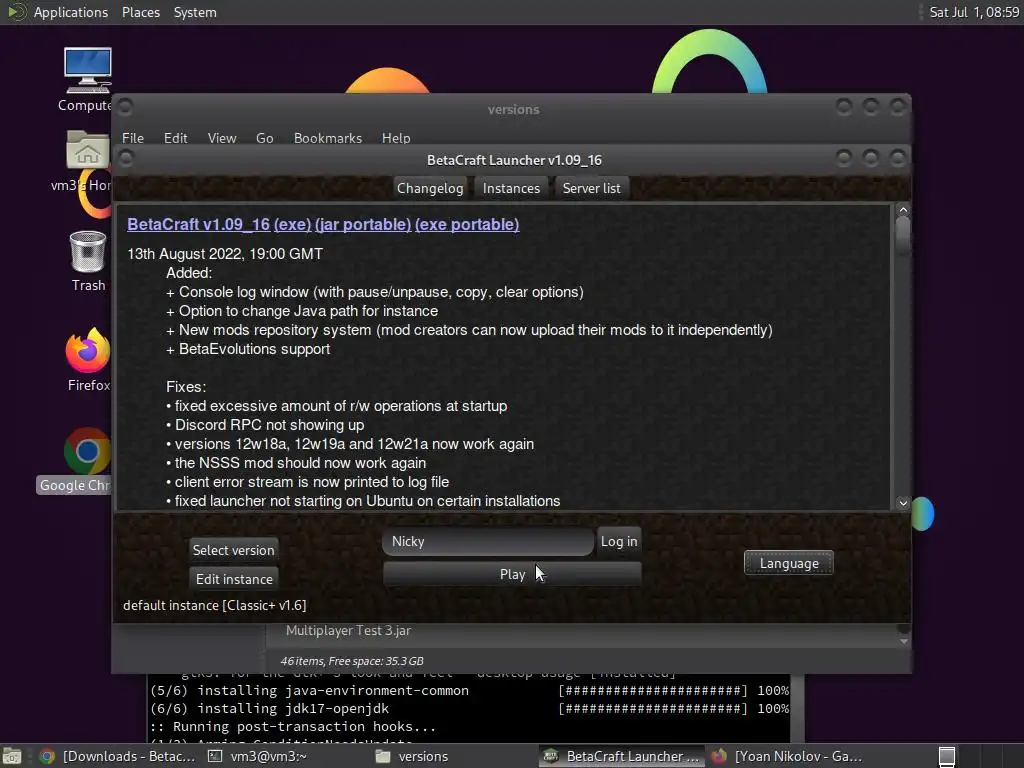The height and width of the screenshot is (768, 1024).
Task: Click the (jar portable) download link
Action: coord(363,224)
